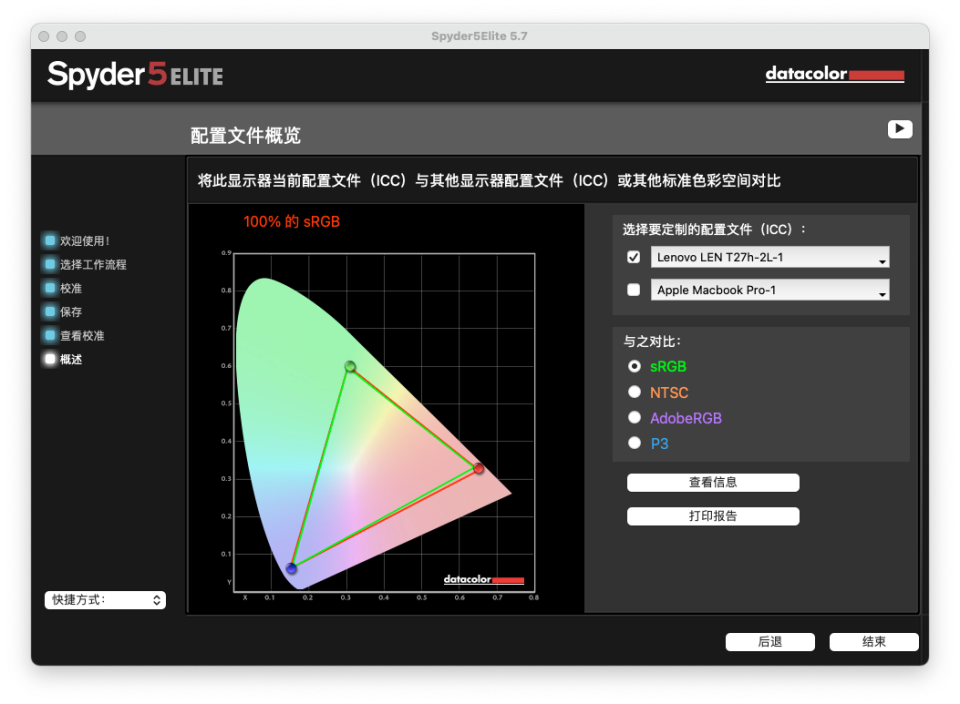The width and height of the screenshot is (960, 704).
Task: Open the Apple Macbook Pro-1 profile dropdown
Action: coord(770,290)
